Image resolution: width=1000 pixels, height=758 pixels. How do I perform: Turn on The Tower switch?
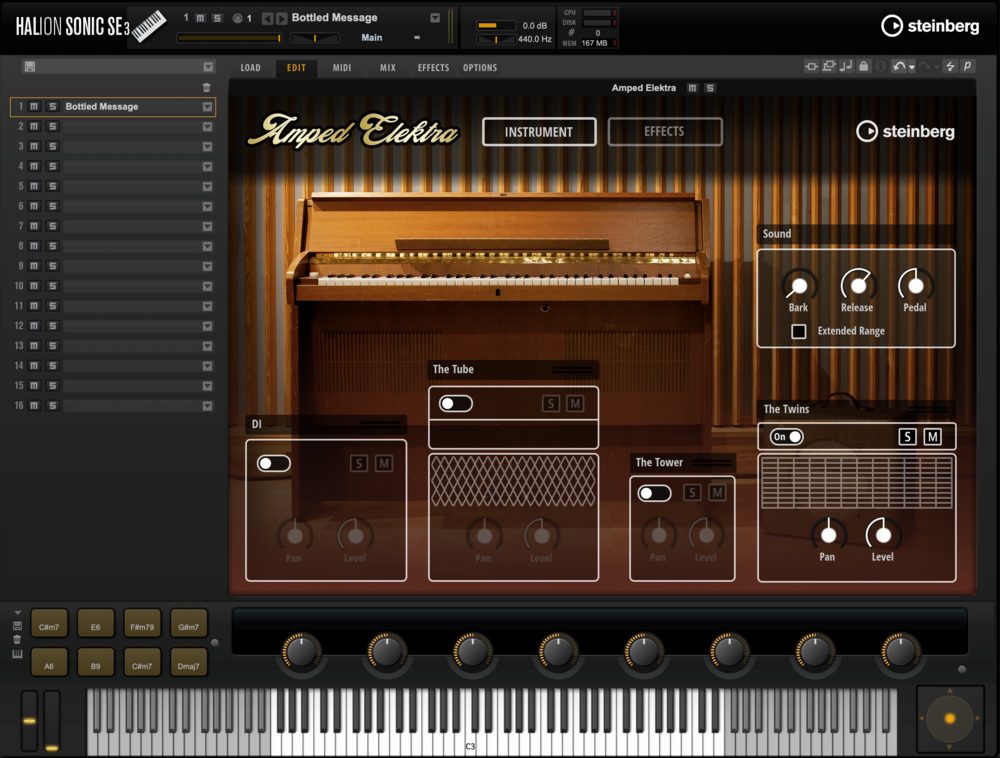tap(654, 493)
